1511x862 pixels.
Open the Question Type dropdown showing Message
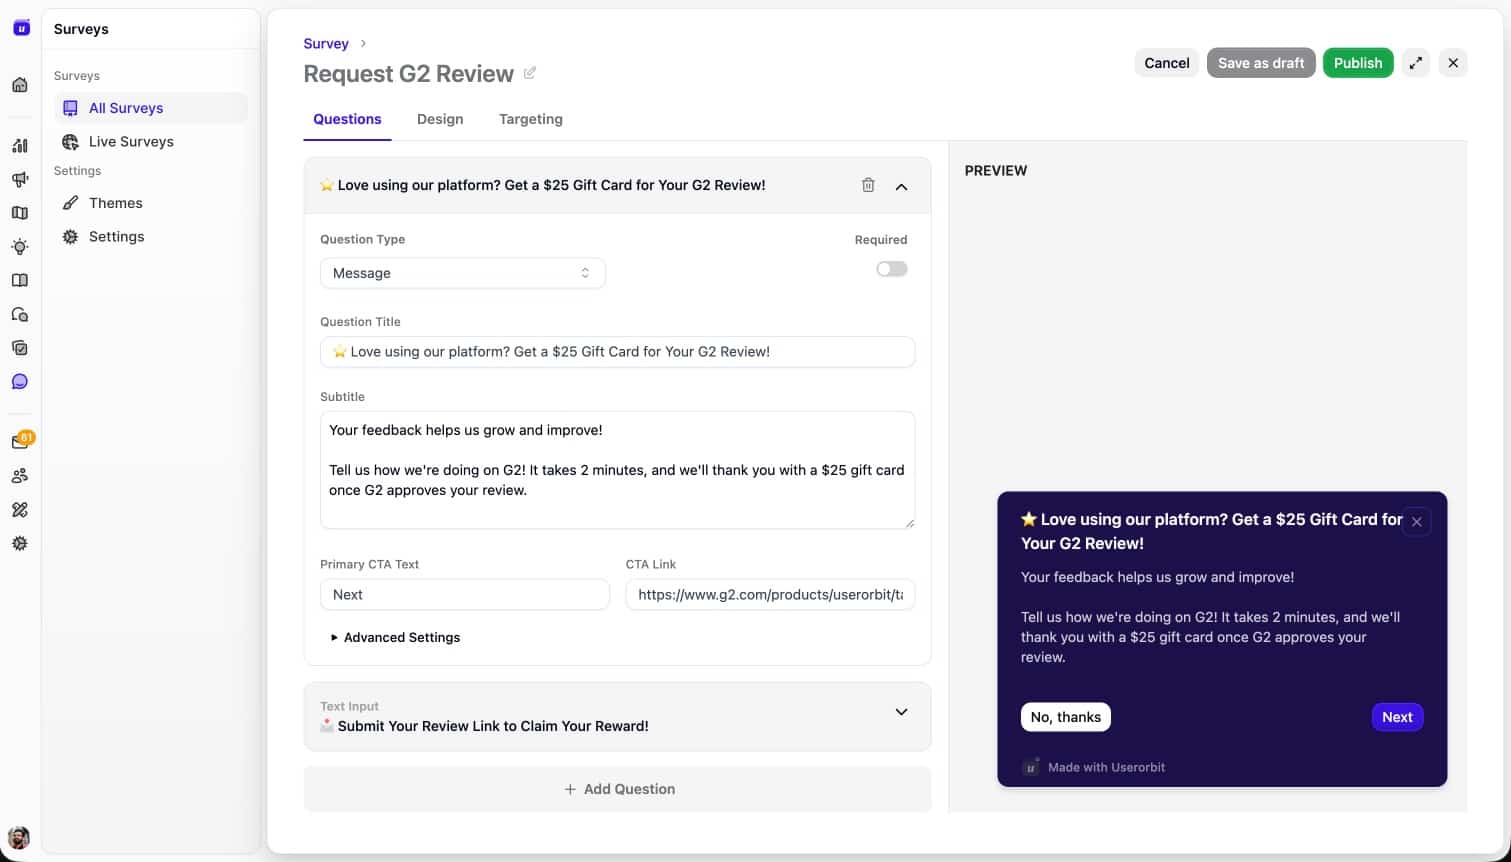click(462, 272)
